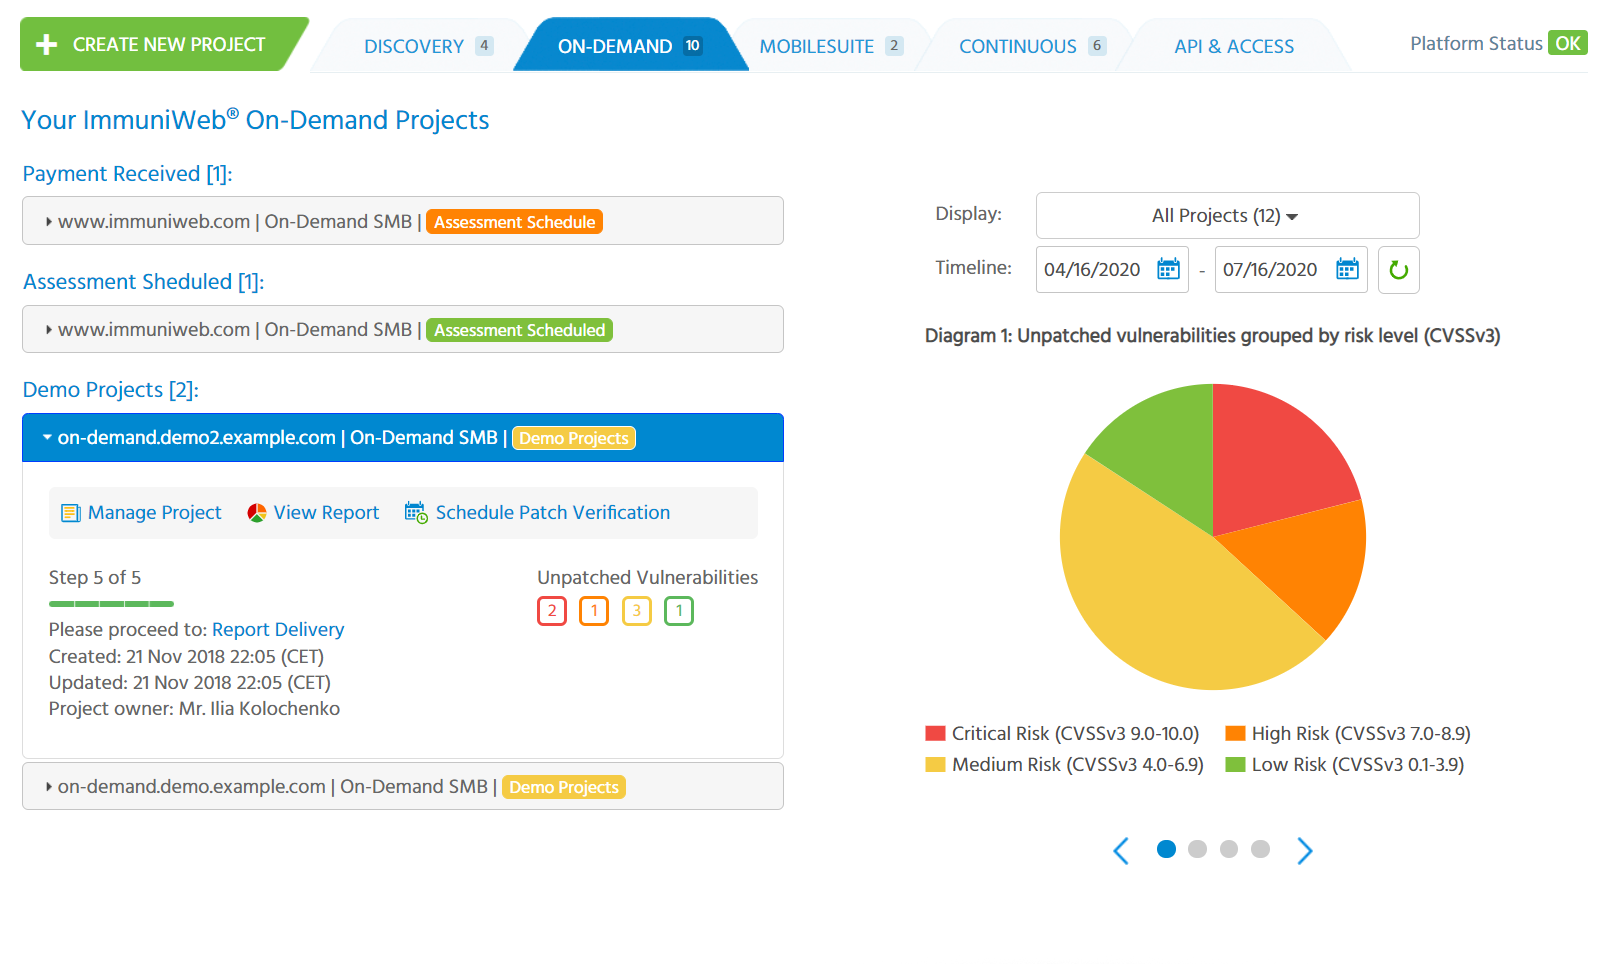The height and width of the screenshot is (964, 1611).
Task: Click the Project owner Mr. Ilia Kolochenko text
Action: (x=194, y=709)
